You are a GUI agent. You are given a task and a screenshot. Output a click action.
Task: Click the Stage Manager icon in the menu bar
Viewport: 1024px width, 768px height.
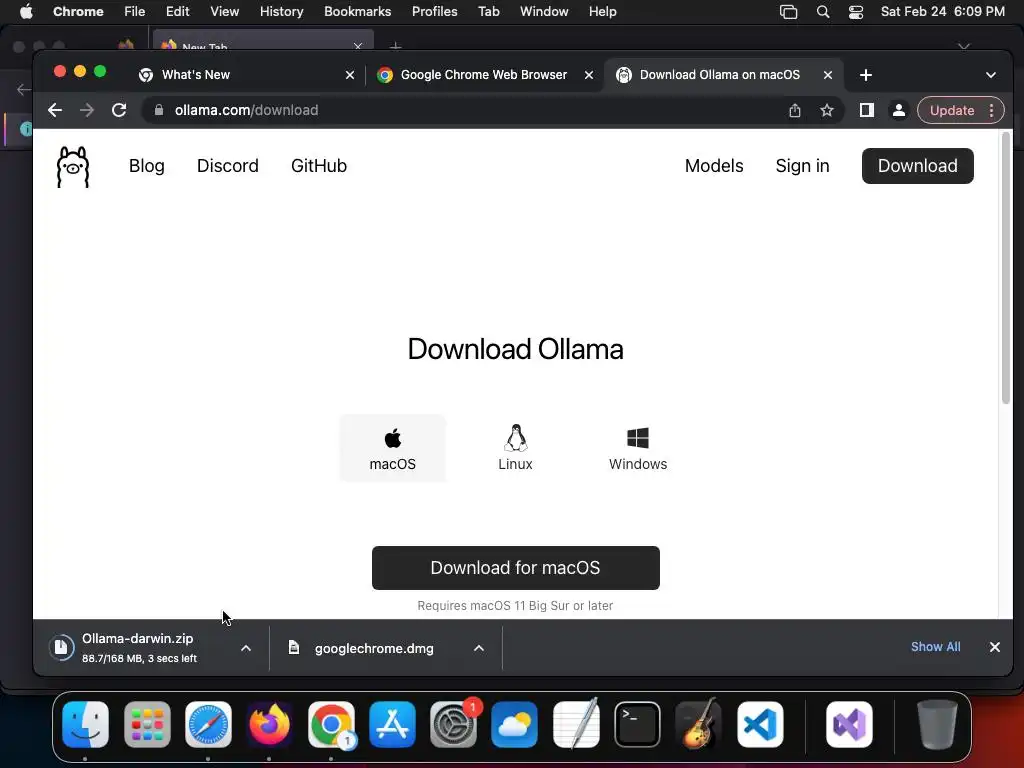[x=788, y=12]
